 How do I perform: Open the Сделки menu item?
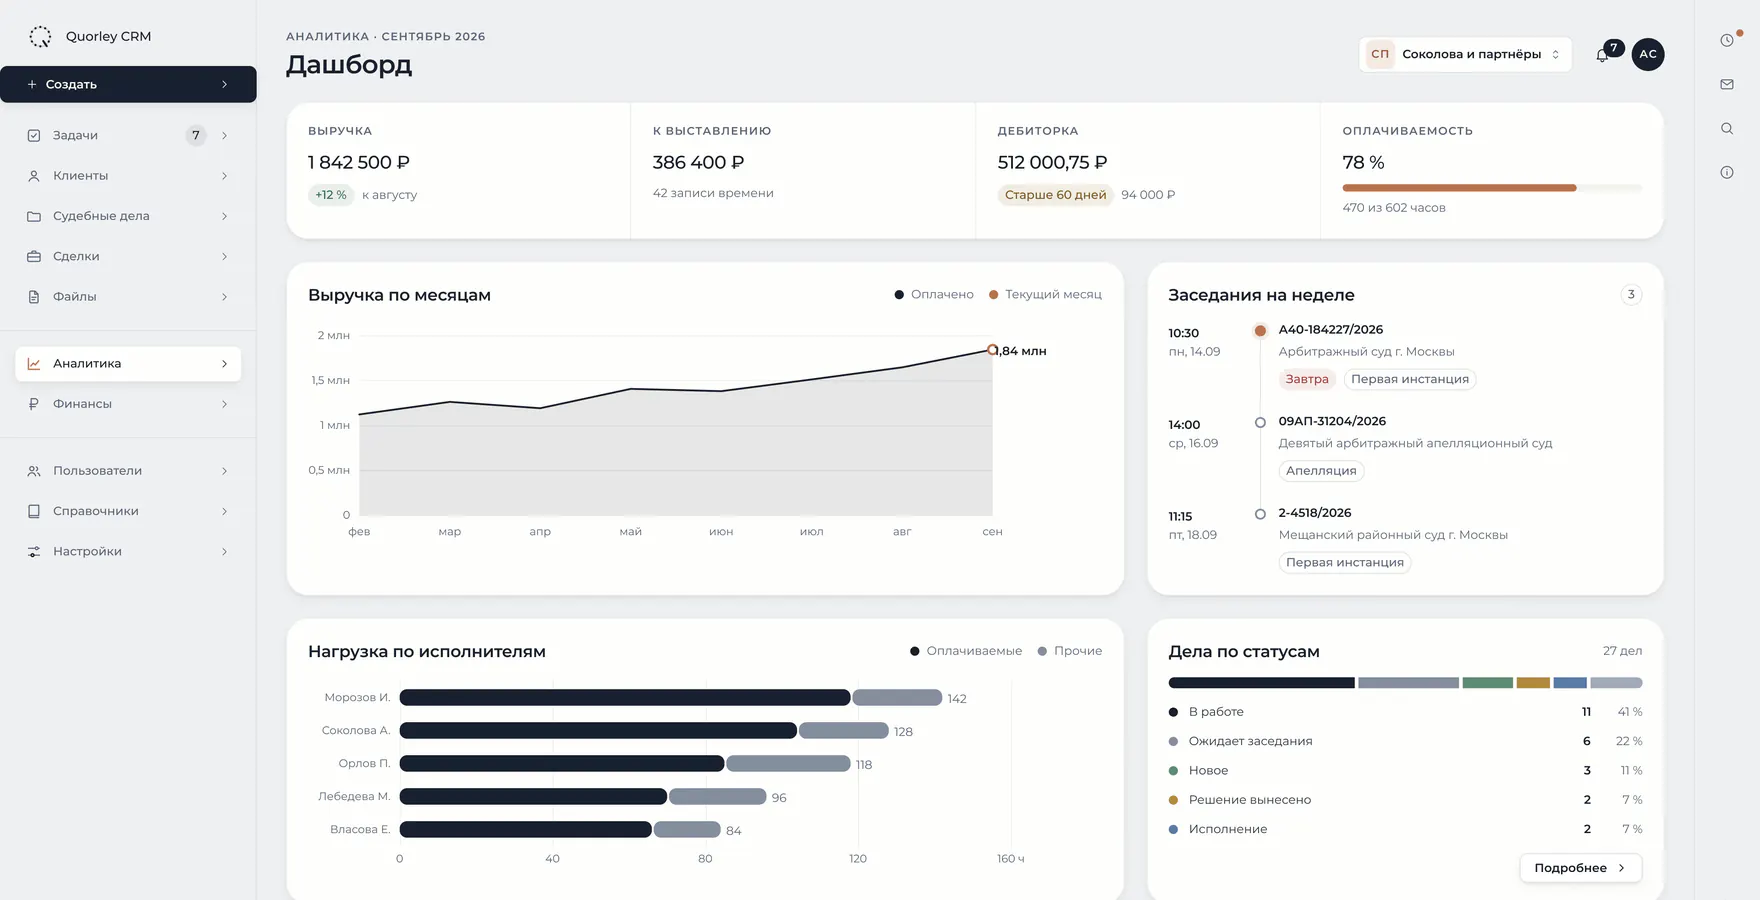(128, 256)
